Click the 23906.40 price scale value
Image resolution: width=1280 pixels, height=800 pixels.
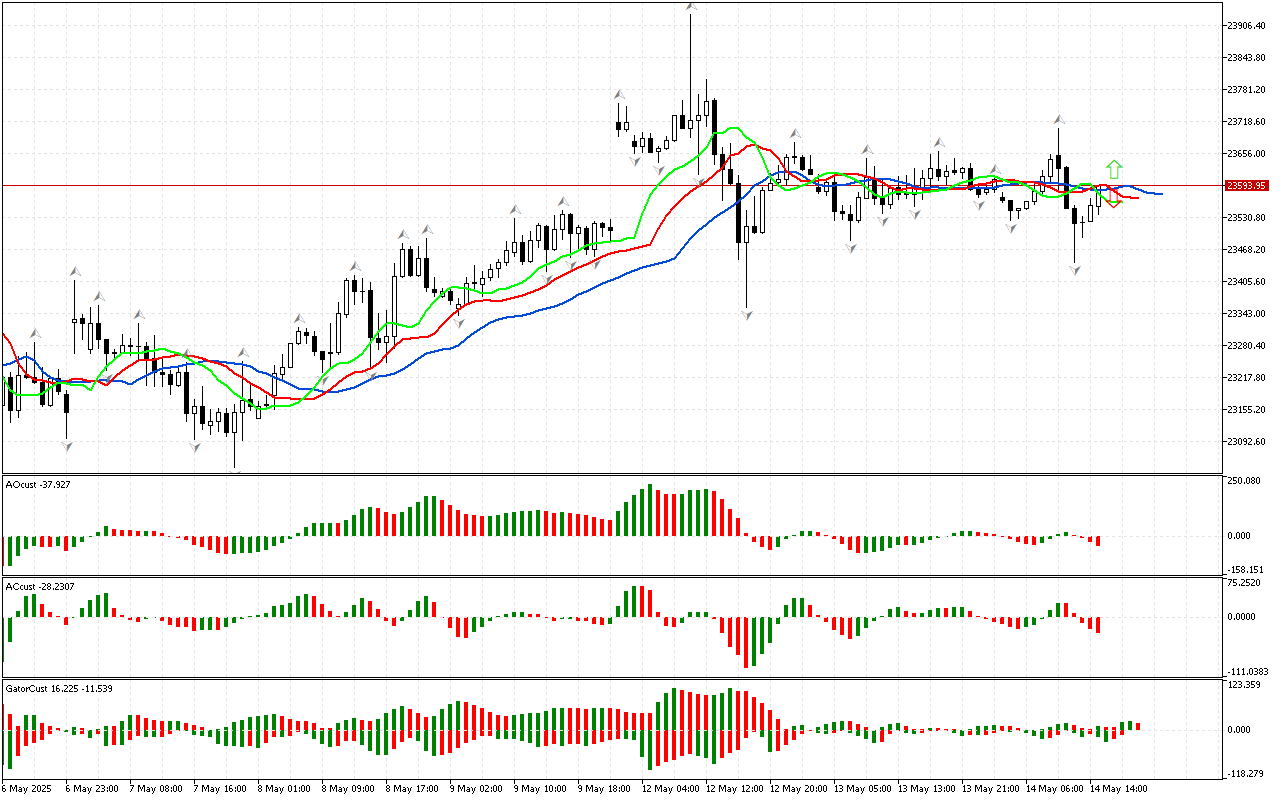tap(1246, 25)
